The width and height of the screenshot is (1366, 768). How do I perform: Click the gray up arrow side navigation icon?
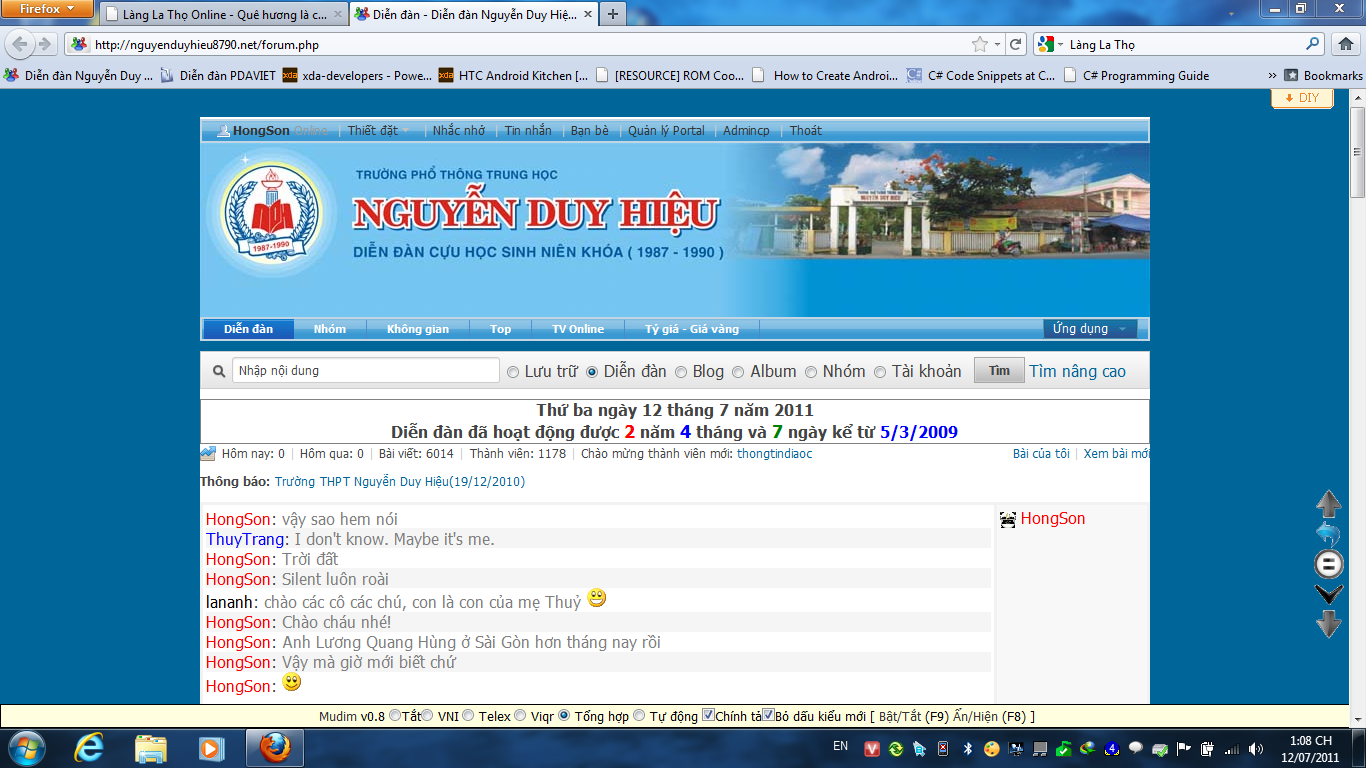(1328, 503)
